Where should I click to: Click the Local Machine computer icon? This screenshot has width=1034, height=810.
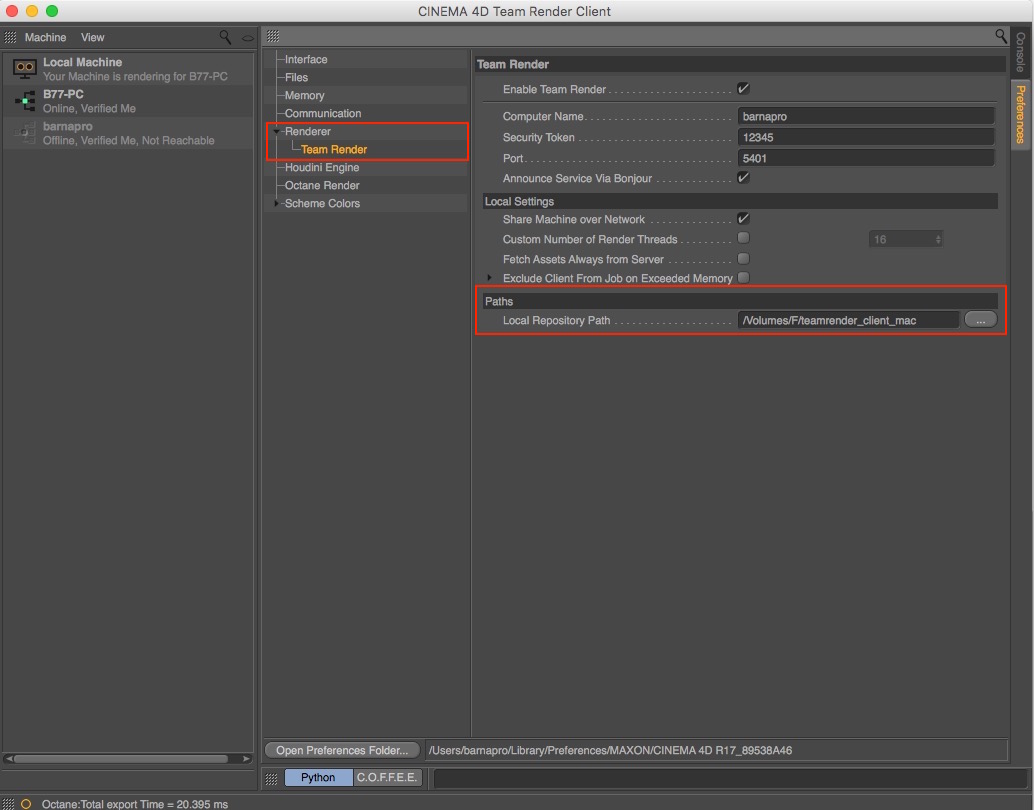point(24,69)
